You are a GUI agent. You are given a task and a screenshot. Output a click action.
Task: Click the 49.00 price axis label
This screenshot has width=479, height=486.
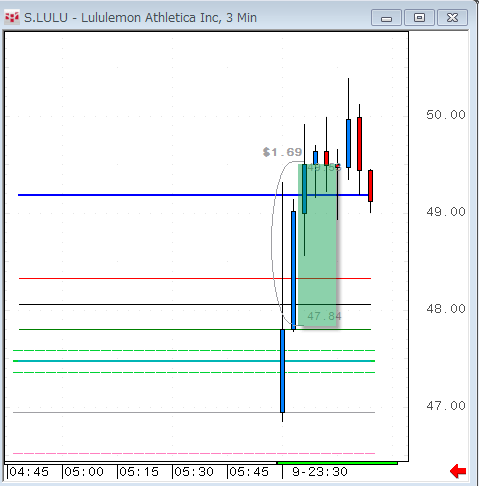pos(446,212)
